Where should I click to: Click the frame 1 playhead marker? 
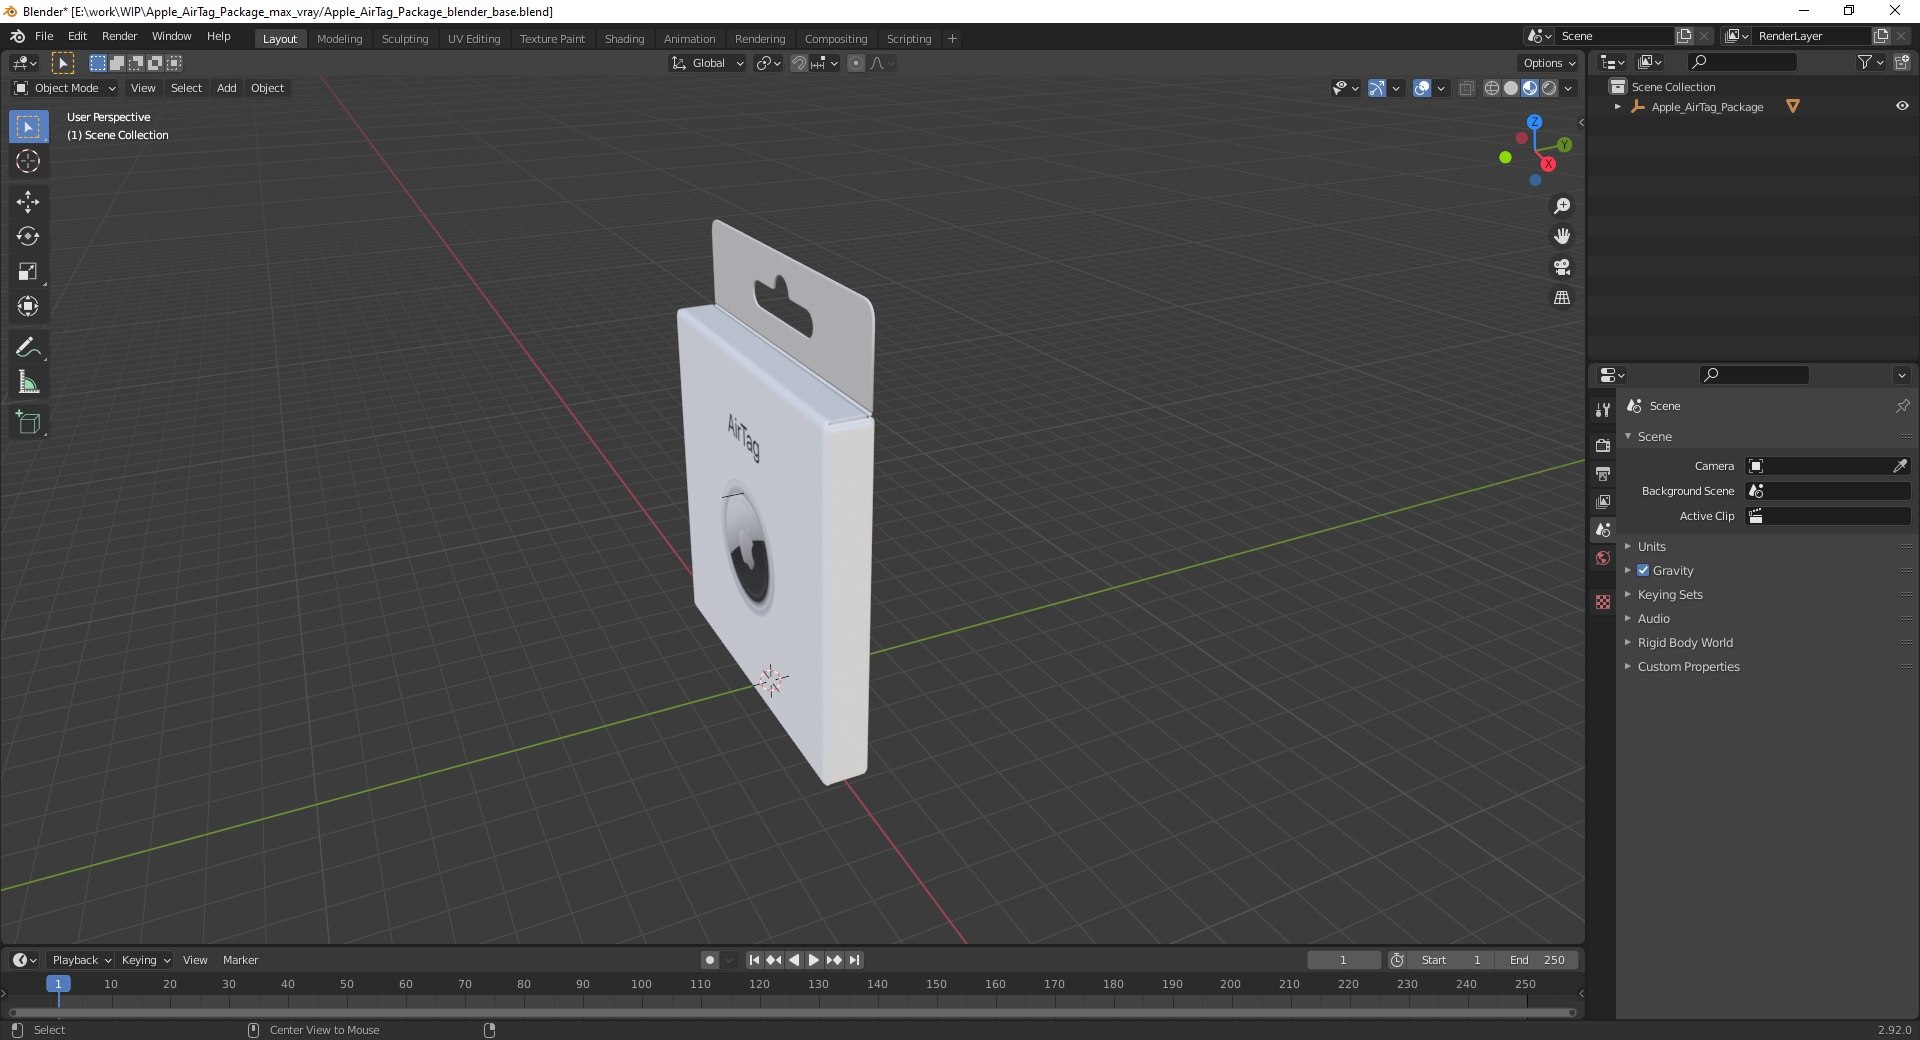[58, 984]
